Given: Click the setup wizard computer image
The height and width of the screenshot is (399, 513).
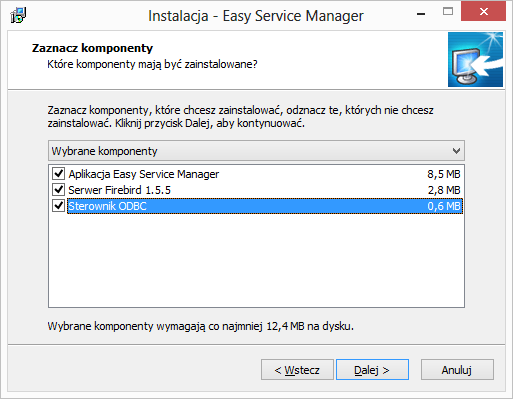Looking at the screenshot, I should [475, 60].
